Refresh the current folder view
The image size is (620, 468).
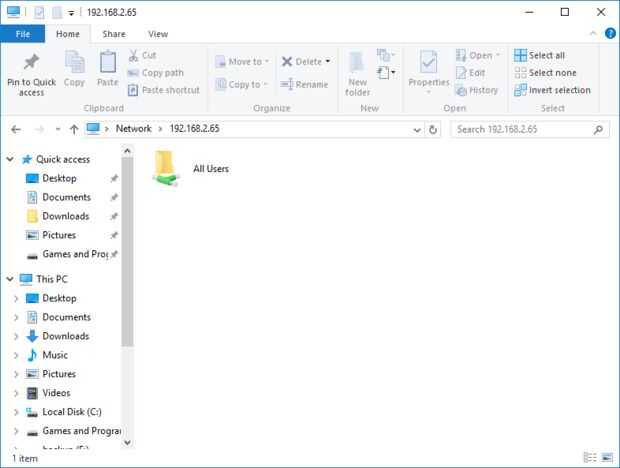pyautogui.click(x=433, y=130)
